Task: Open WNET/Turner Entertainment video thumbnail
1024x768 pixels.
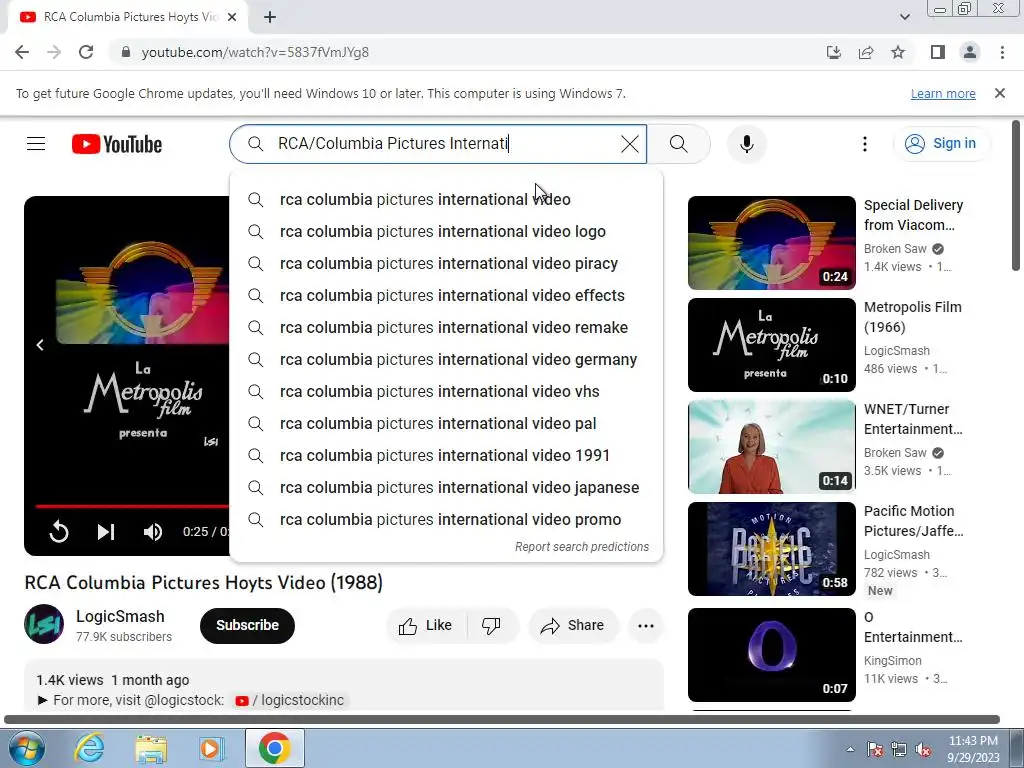Action: (771, 447)
